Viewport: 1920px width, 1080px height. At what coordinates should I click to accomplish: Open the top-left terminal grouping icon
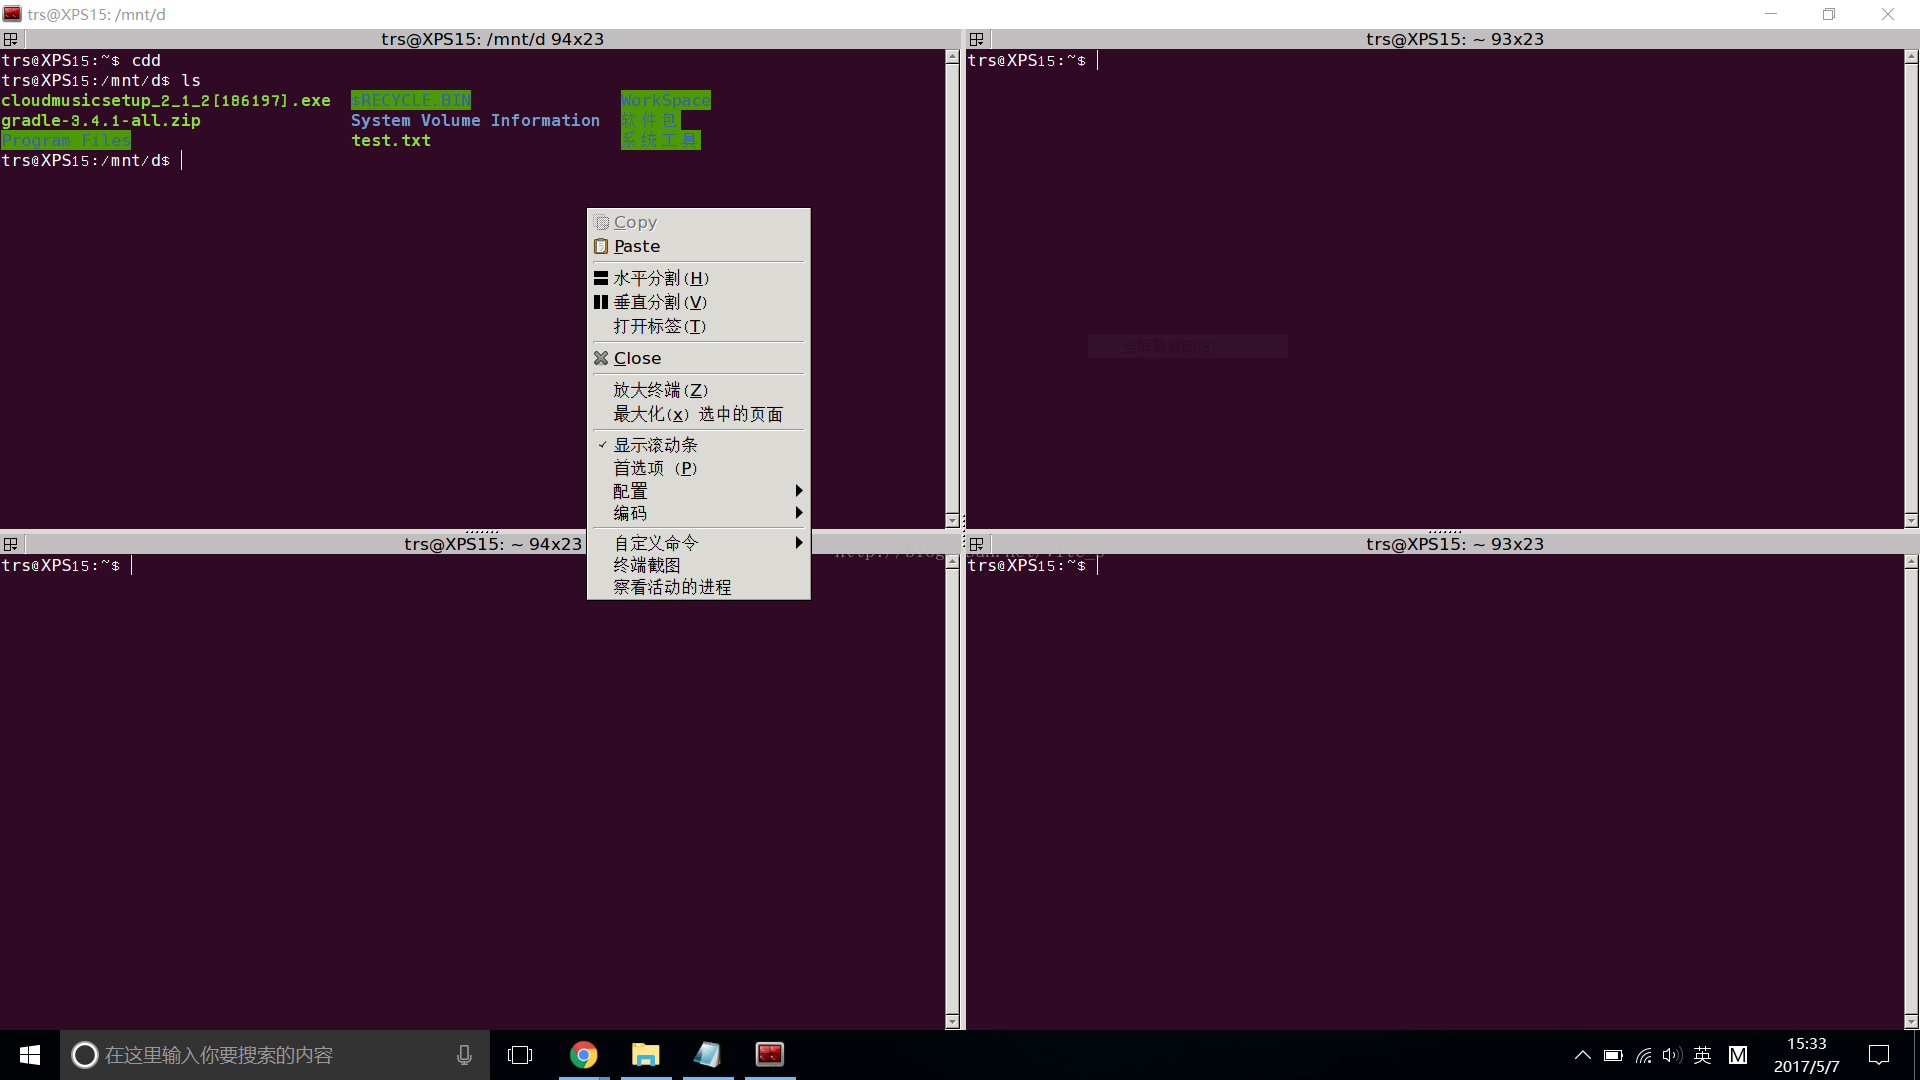click(x=11, y=39)
